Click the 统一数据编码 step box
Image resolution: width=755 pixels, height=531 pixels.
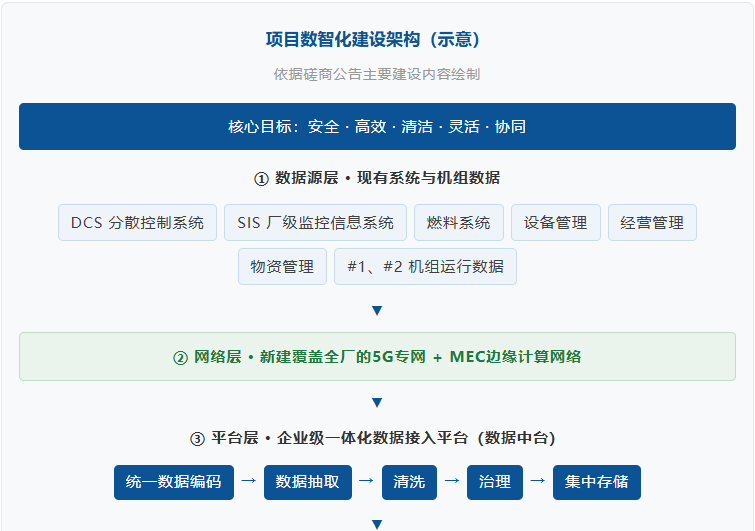point(174,482)
